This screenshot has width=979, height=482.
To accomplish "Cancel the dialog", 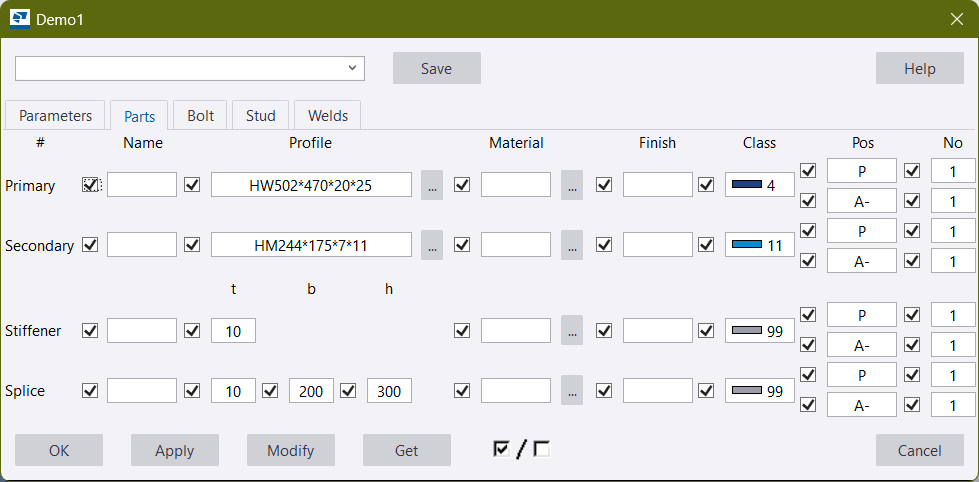I will [920, 450].
